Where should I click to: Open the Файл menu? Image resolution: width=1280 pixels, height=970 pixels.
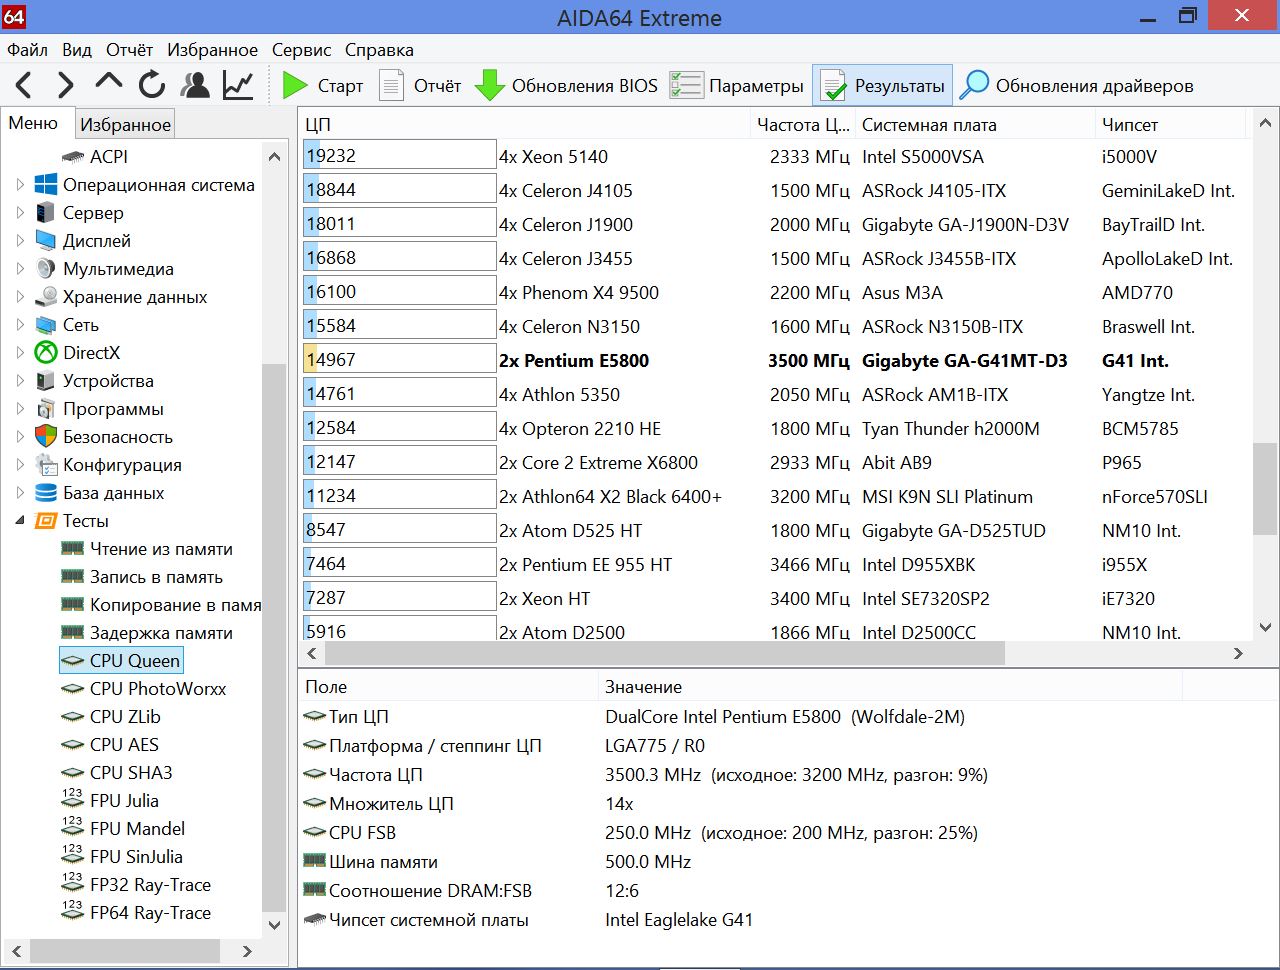point(27,50)
